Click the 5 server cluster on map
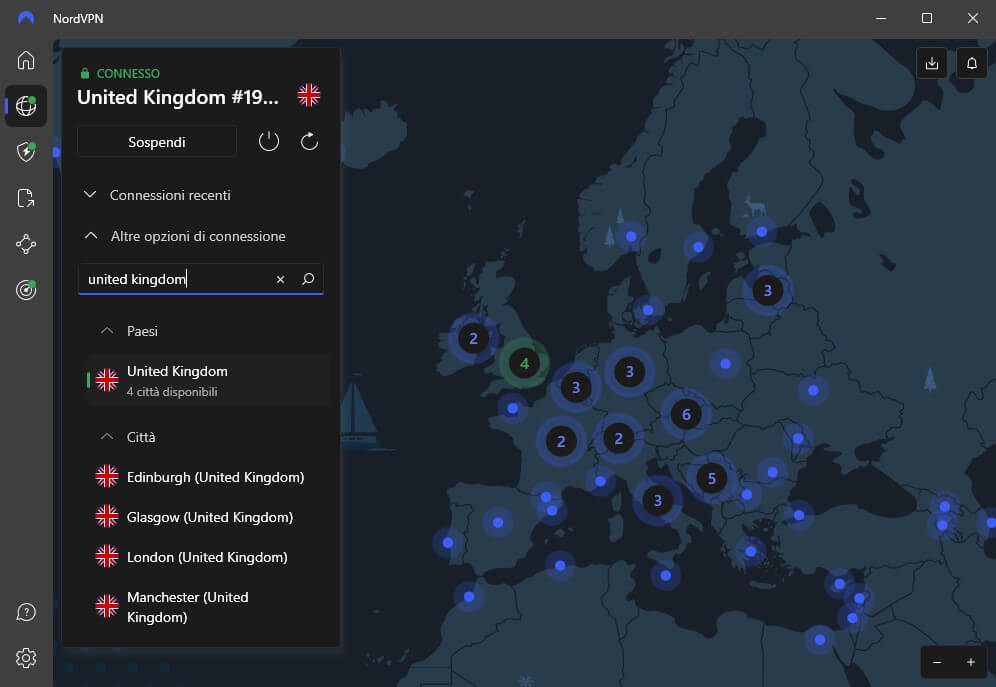This screenshot has height=687, width=996. click(711, 478)
